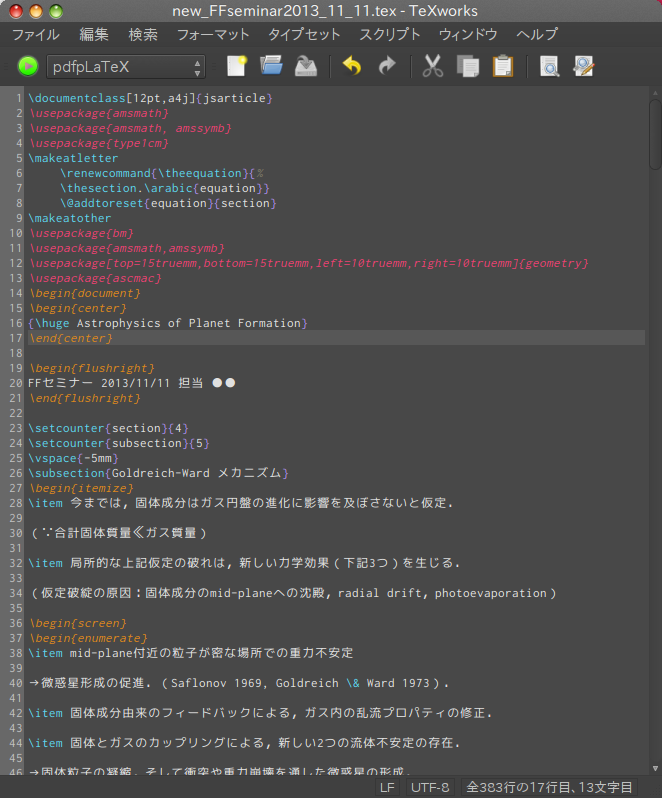662x798 pixels.
Task: Open the 検索 menu
Action: pos(143,35)
